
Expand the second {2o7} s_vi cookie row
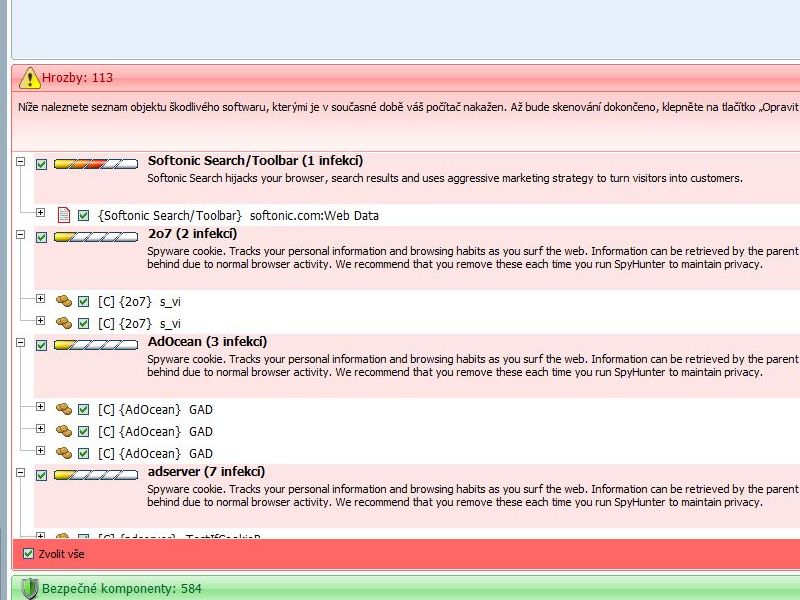click(x=40, y=320)
